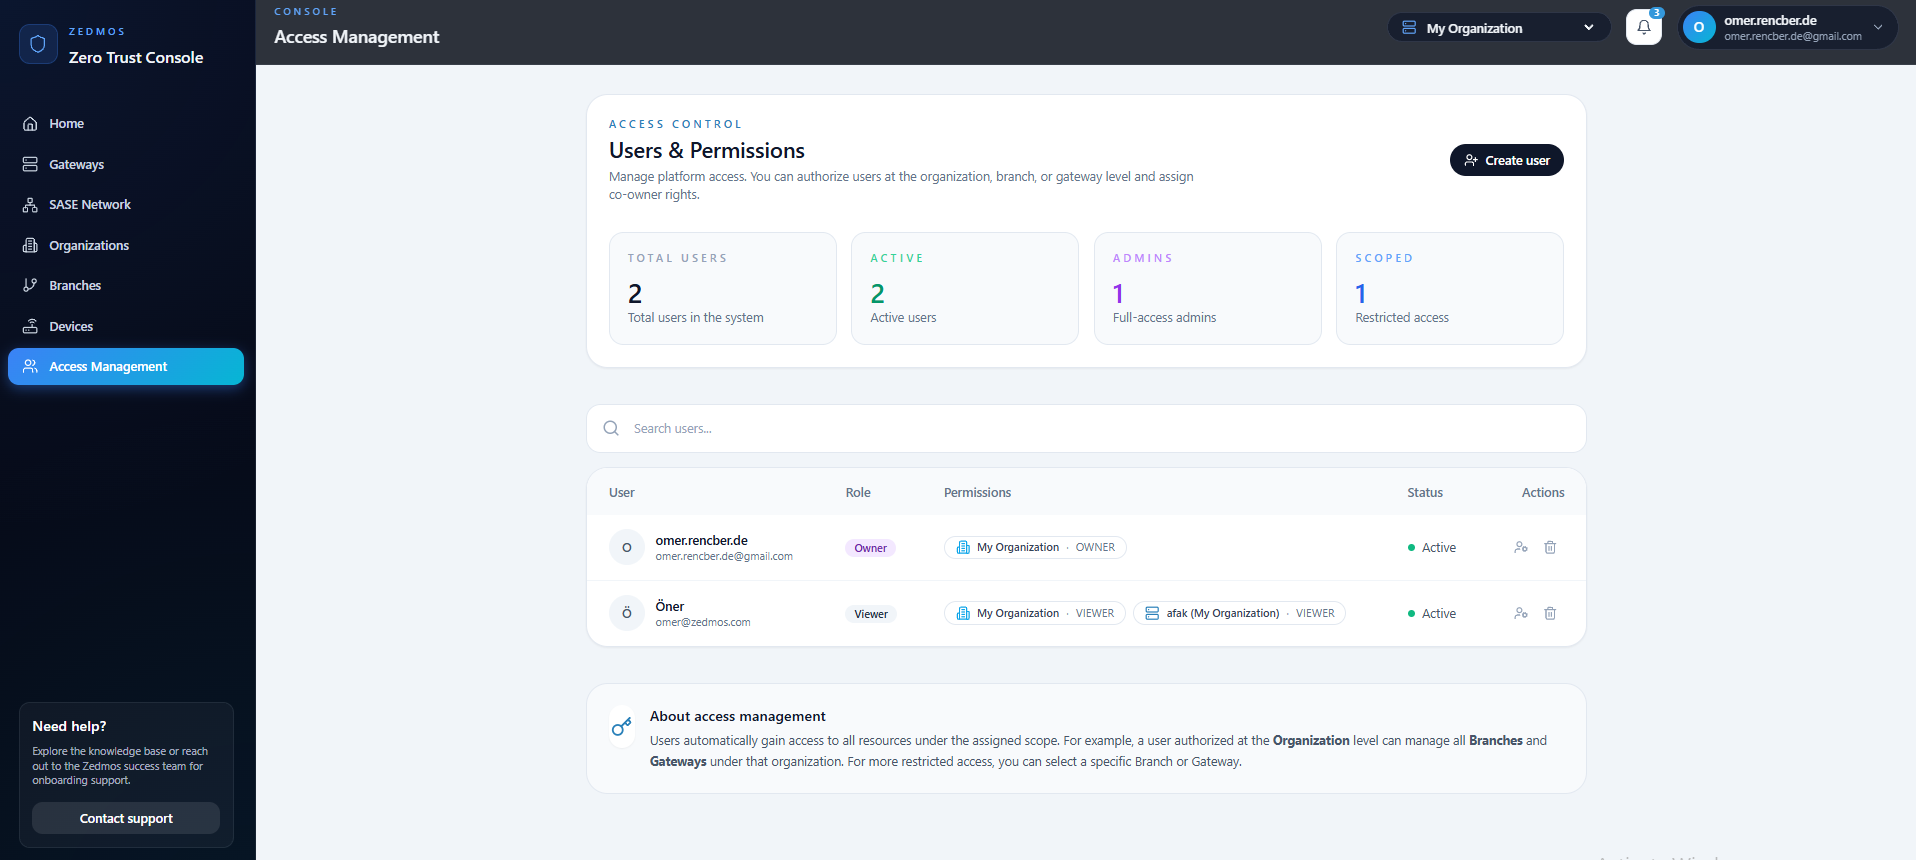This screenshot has width=1916, height=860.
Task: Click the Gateways server icon in sidebar
Action: 30,164
